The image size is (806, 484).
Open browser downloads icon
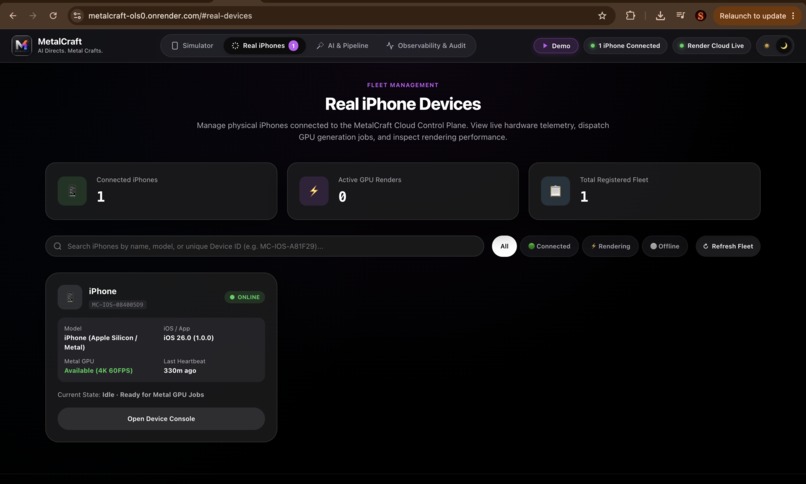[660, 16]
